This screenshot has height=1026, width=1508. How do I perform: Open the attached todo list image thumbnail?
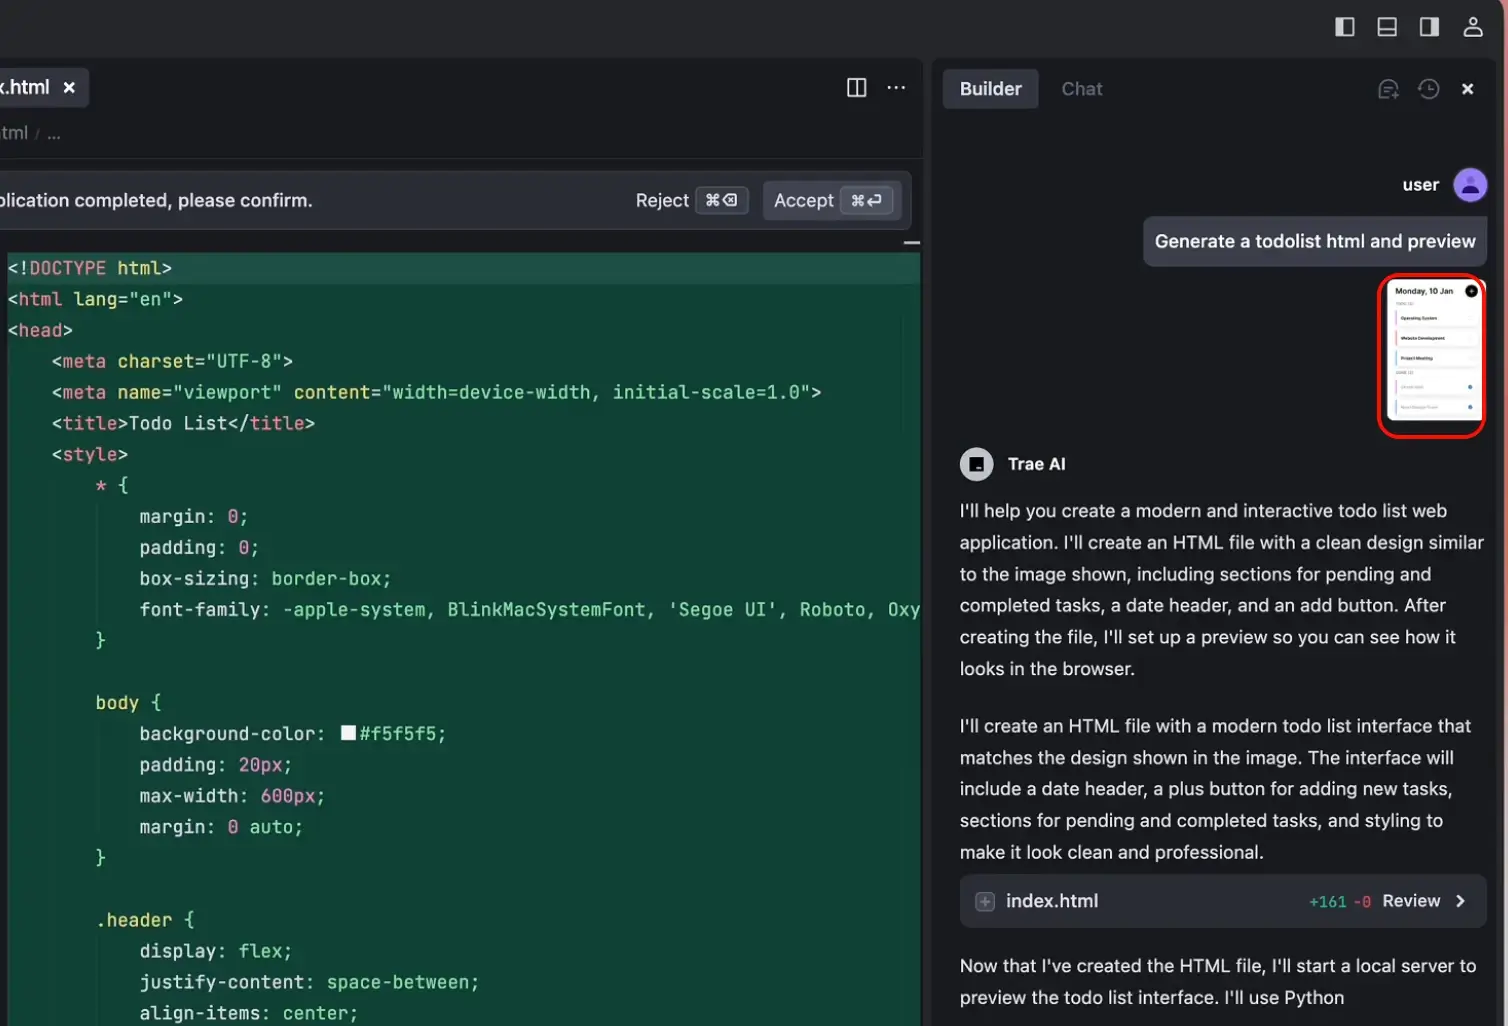point(1431,356)
